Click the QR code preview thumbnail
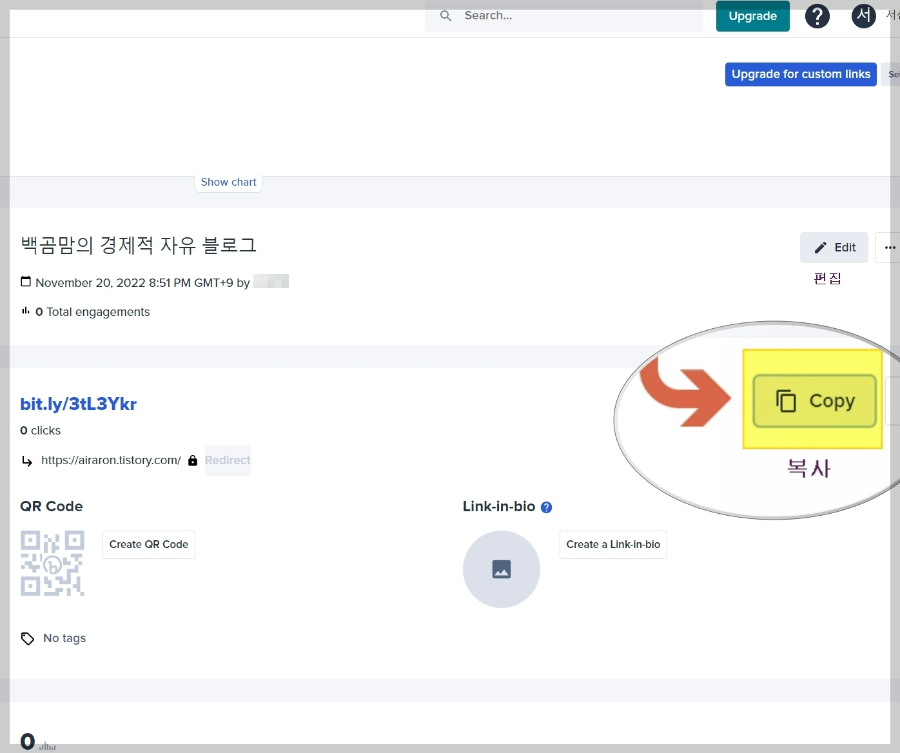 [x=52, y=562]
